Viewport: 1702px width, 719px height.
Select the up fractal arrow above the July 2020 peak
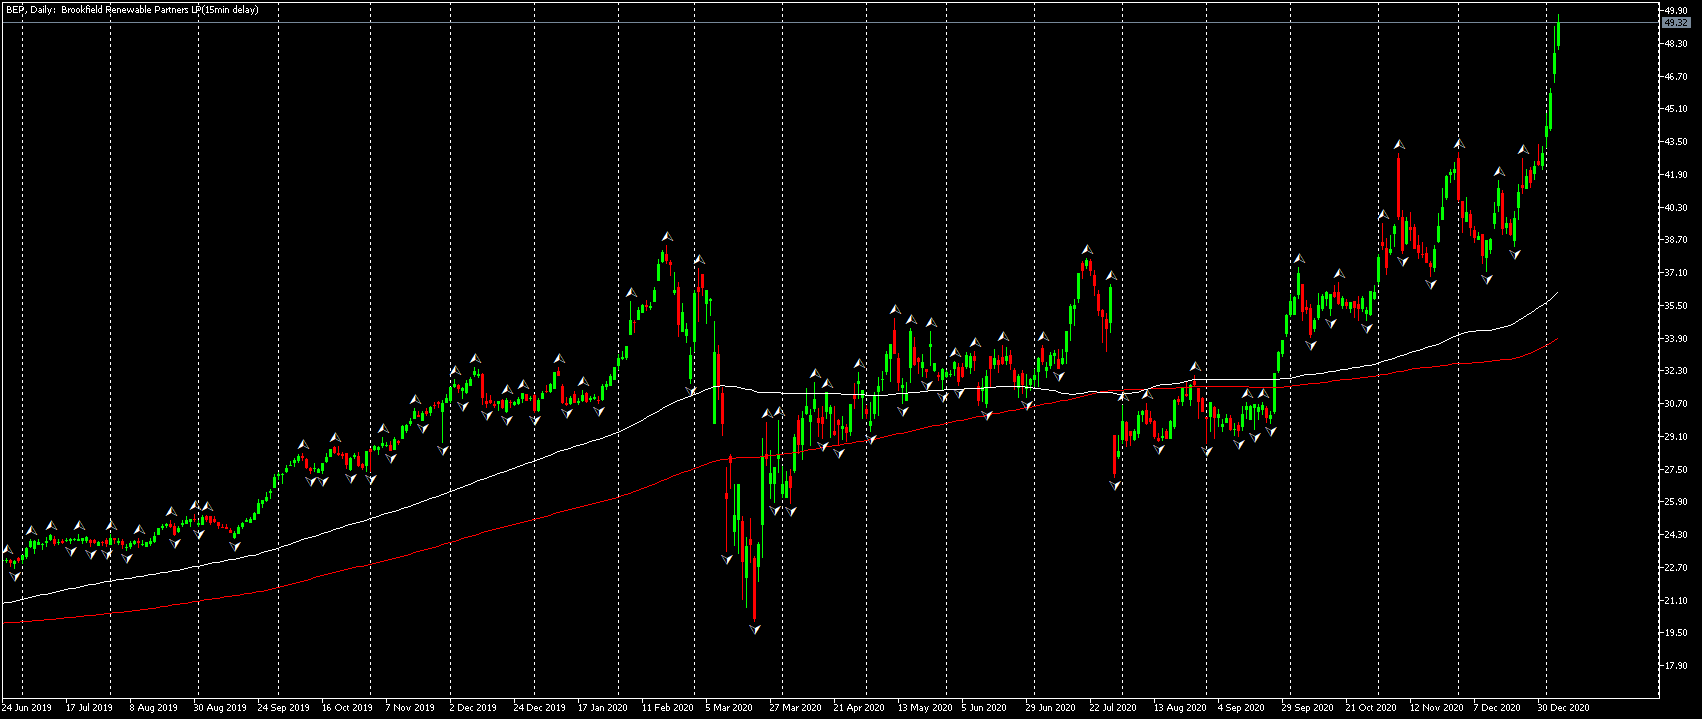coord(1087,249)
